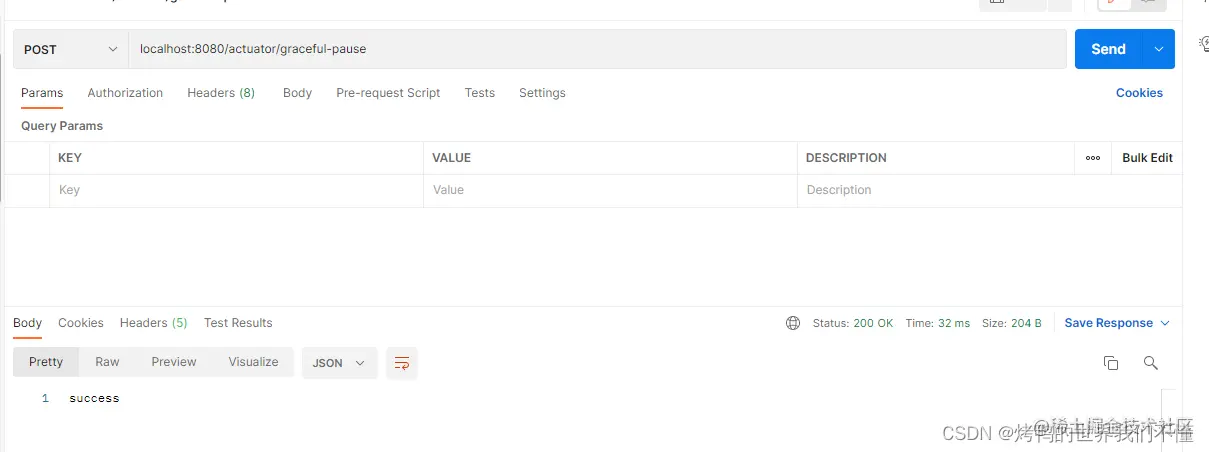Expand the Send button arrow dropdown

tap(1159, 49)
